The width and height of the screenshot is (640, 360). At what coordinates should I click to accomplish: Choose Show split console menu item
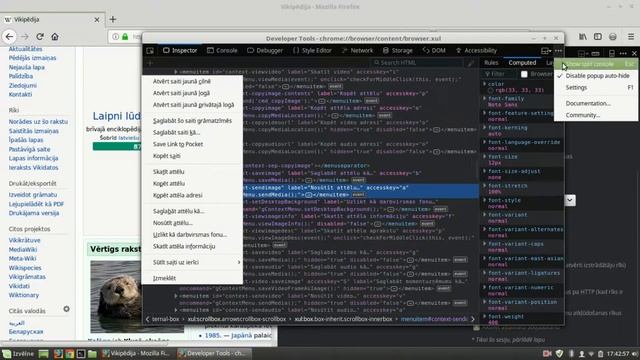(596, 64)
